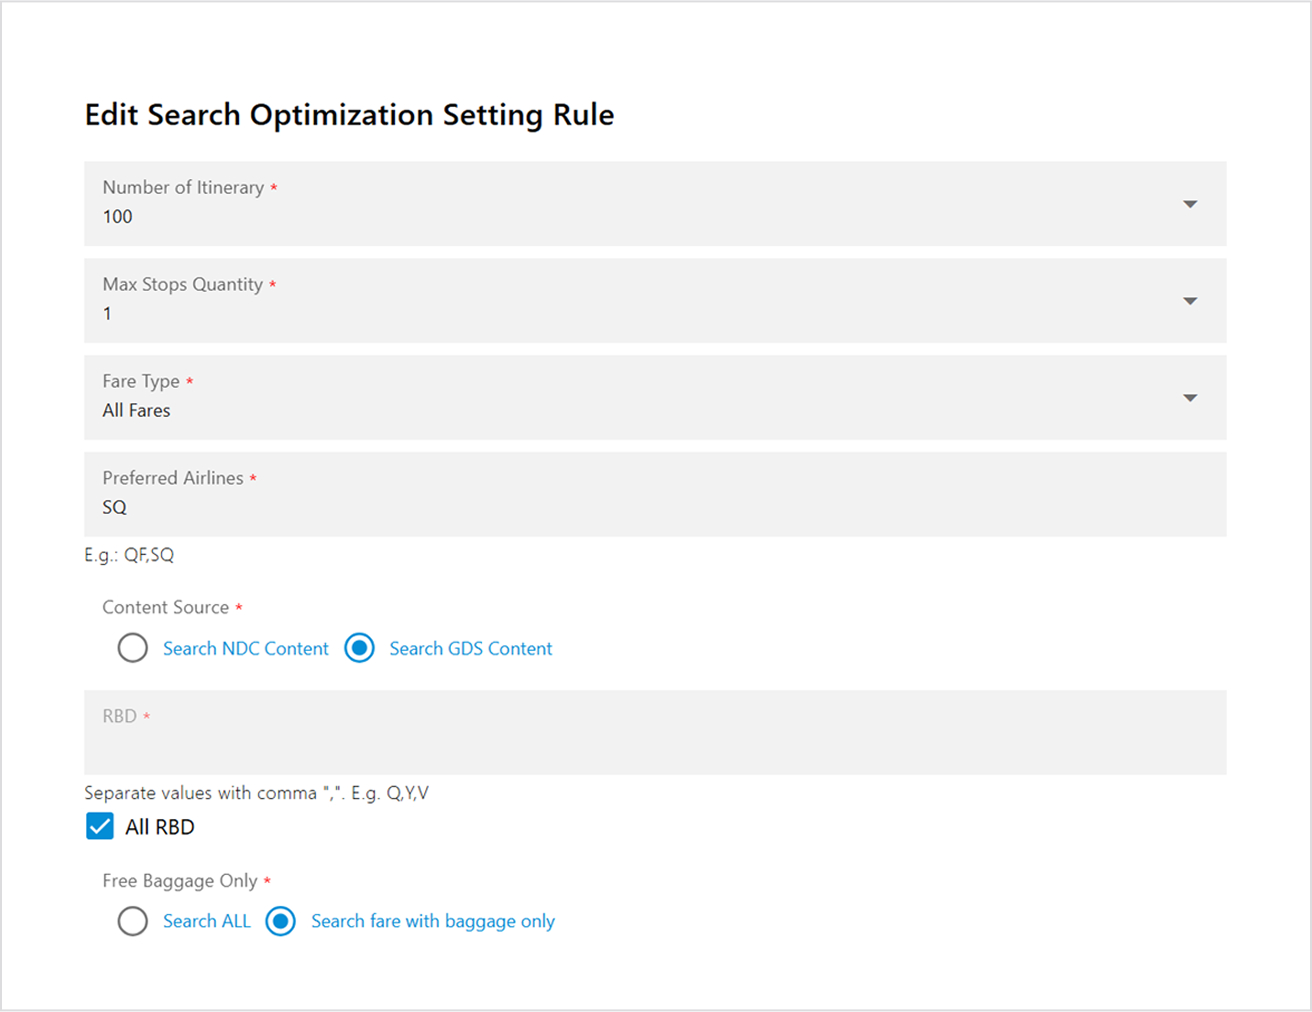
Task: Open the Max Stops Quantity dropdown arrow
Action: 1189,301
